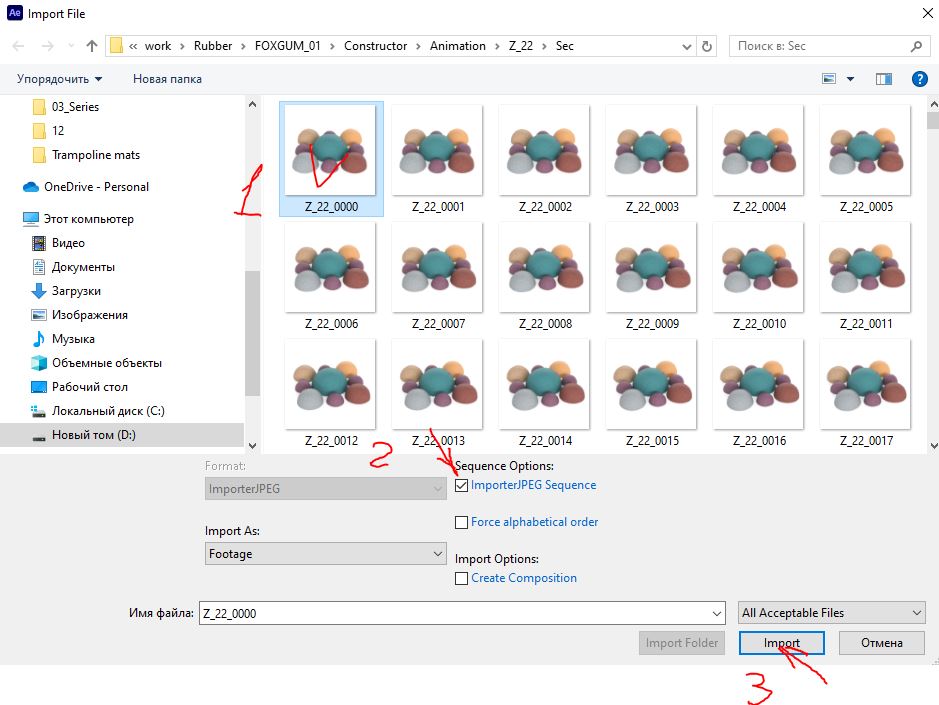
Task: Open the help question mark icon
Action: (919, 78)
